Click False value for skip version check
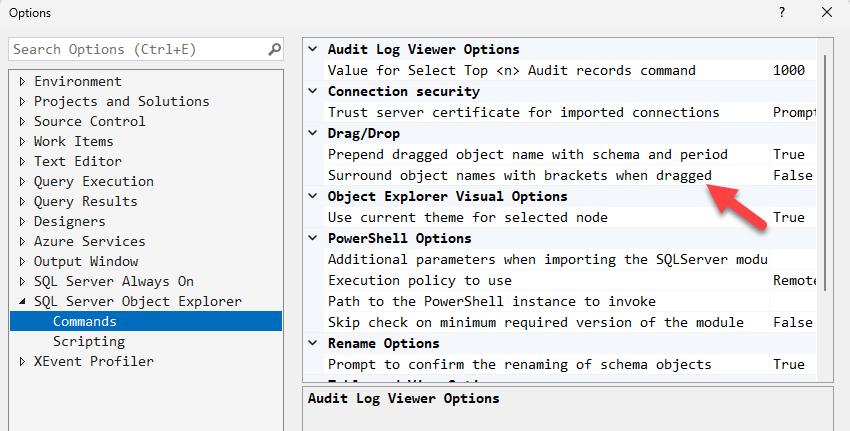850x431 pixels. (x=793, y=323)
